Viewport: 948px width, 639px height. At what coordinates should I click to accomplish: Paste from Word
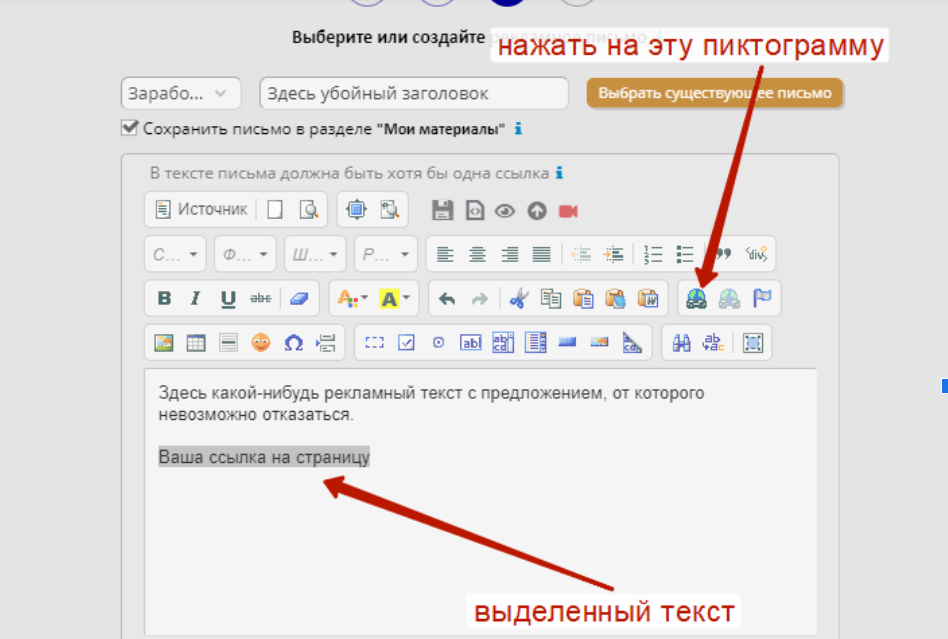pos(648,299)
